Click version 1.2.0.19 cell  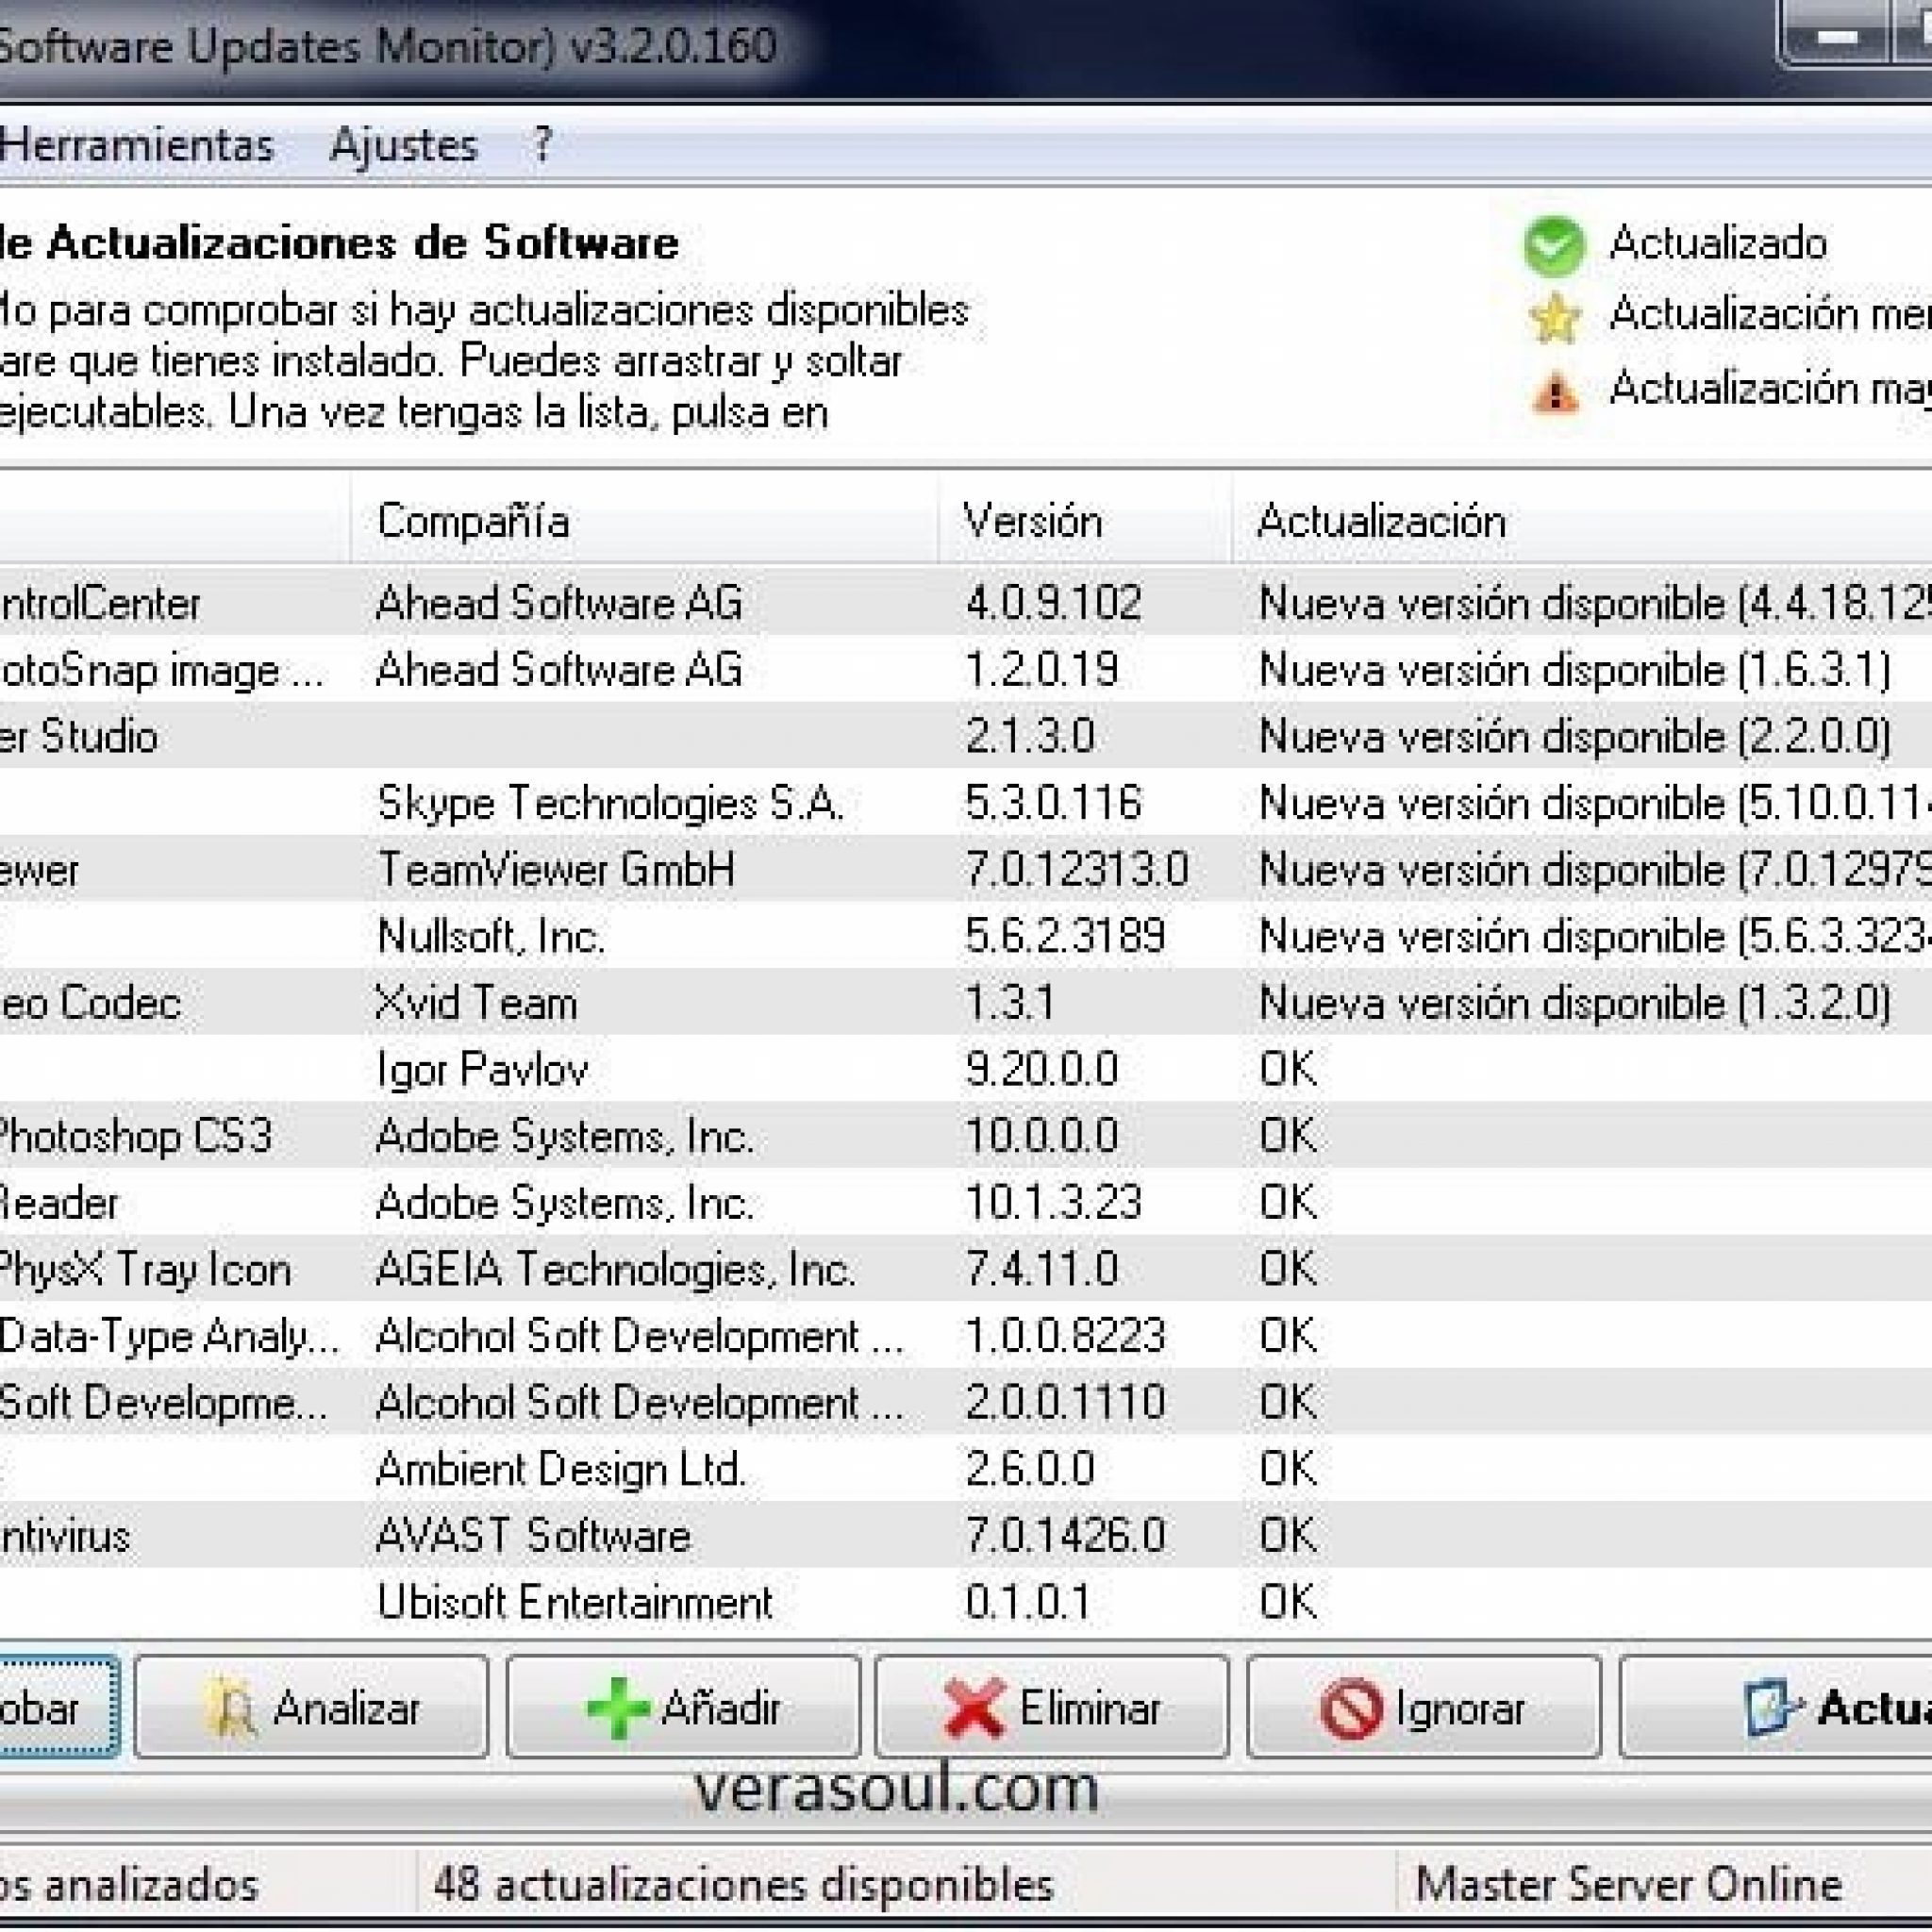[x=1041, y=669]
